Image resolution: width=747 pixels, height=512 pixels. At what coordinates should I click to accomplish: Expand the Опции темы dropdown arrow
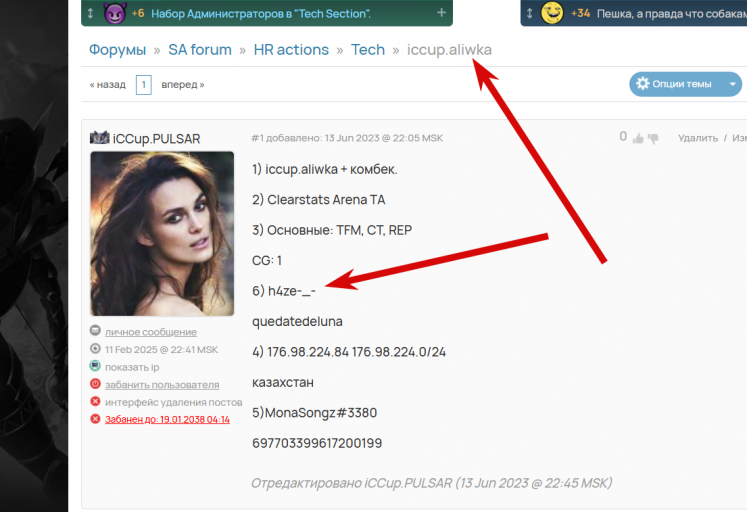tap(732, 84)
